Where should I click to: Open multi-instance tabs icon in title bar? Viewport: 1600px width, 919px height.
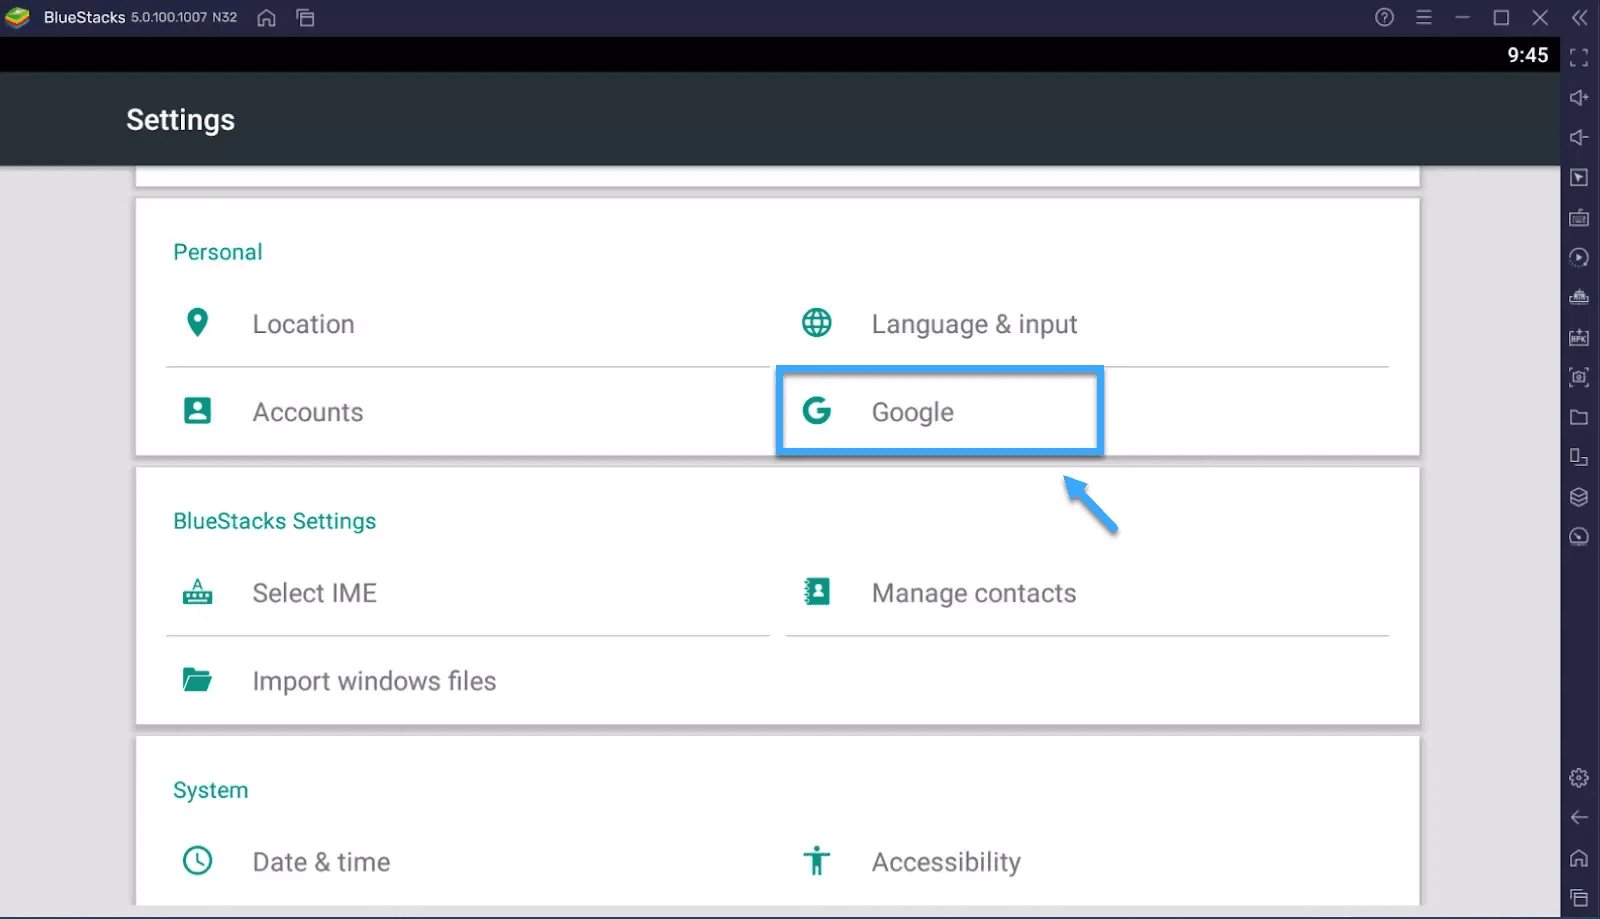(306, 18)
